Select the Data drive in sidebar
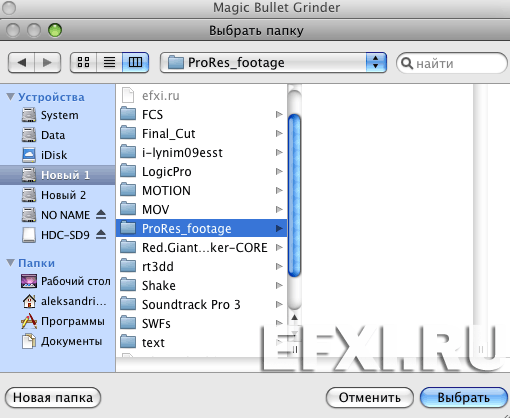The height and width of the screenshot is (418, 510). 57,135
